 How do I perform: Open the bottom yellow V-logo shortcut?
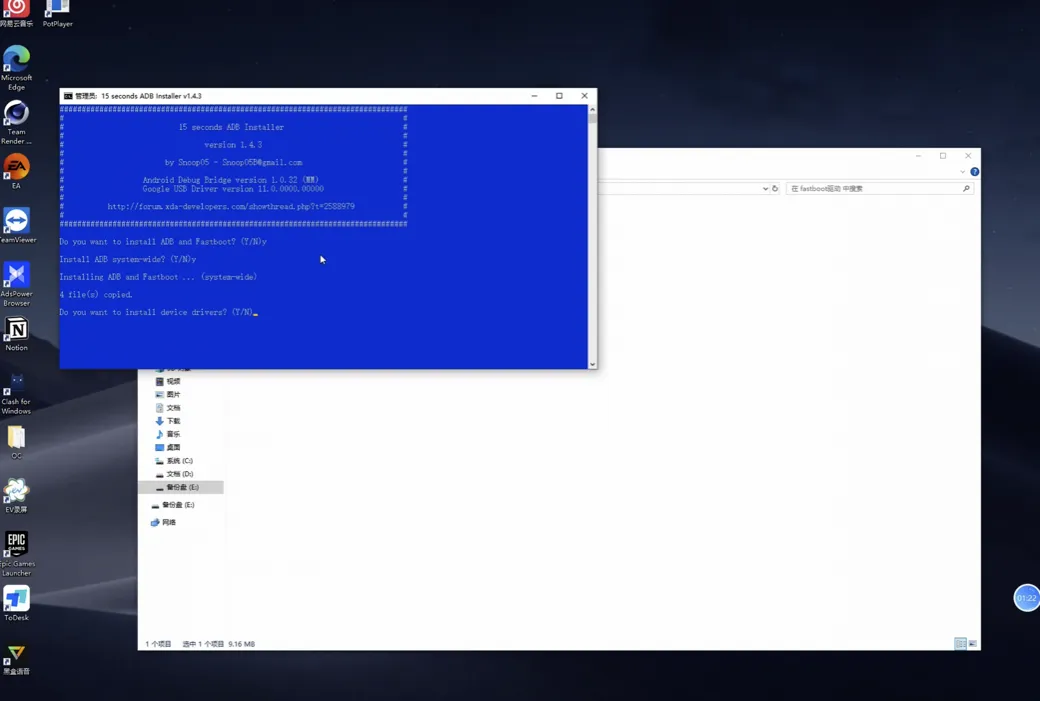tap(17, 659)
